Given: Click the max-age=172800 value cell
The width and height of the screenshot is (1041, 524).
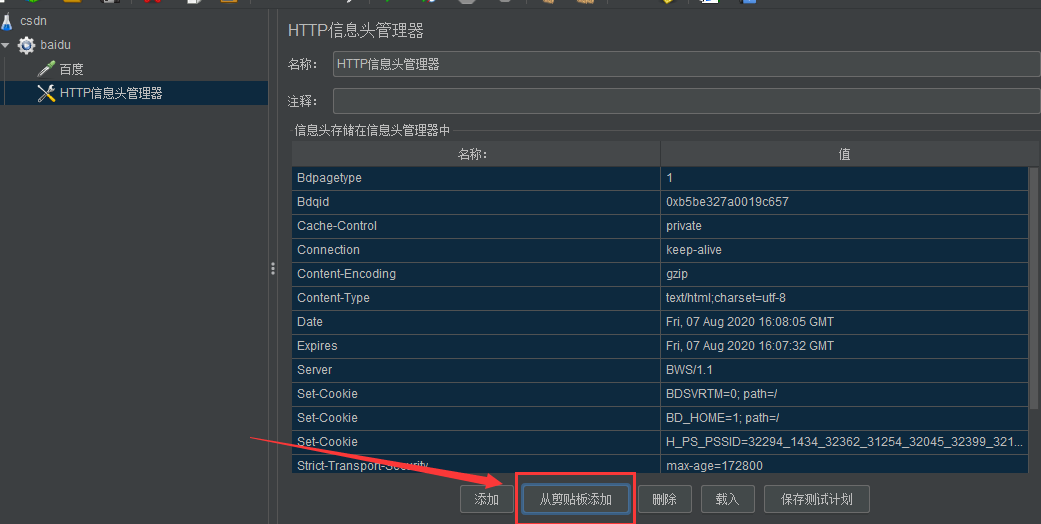Looking at the screenshot, I should coord(844,464).
